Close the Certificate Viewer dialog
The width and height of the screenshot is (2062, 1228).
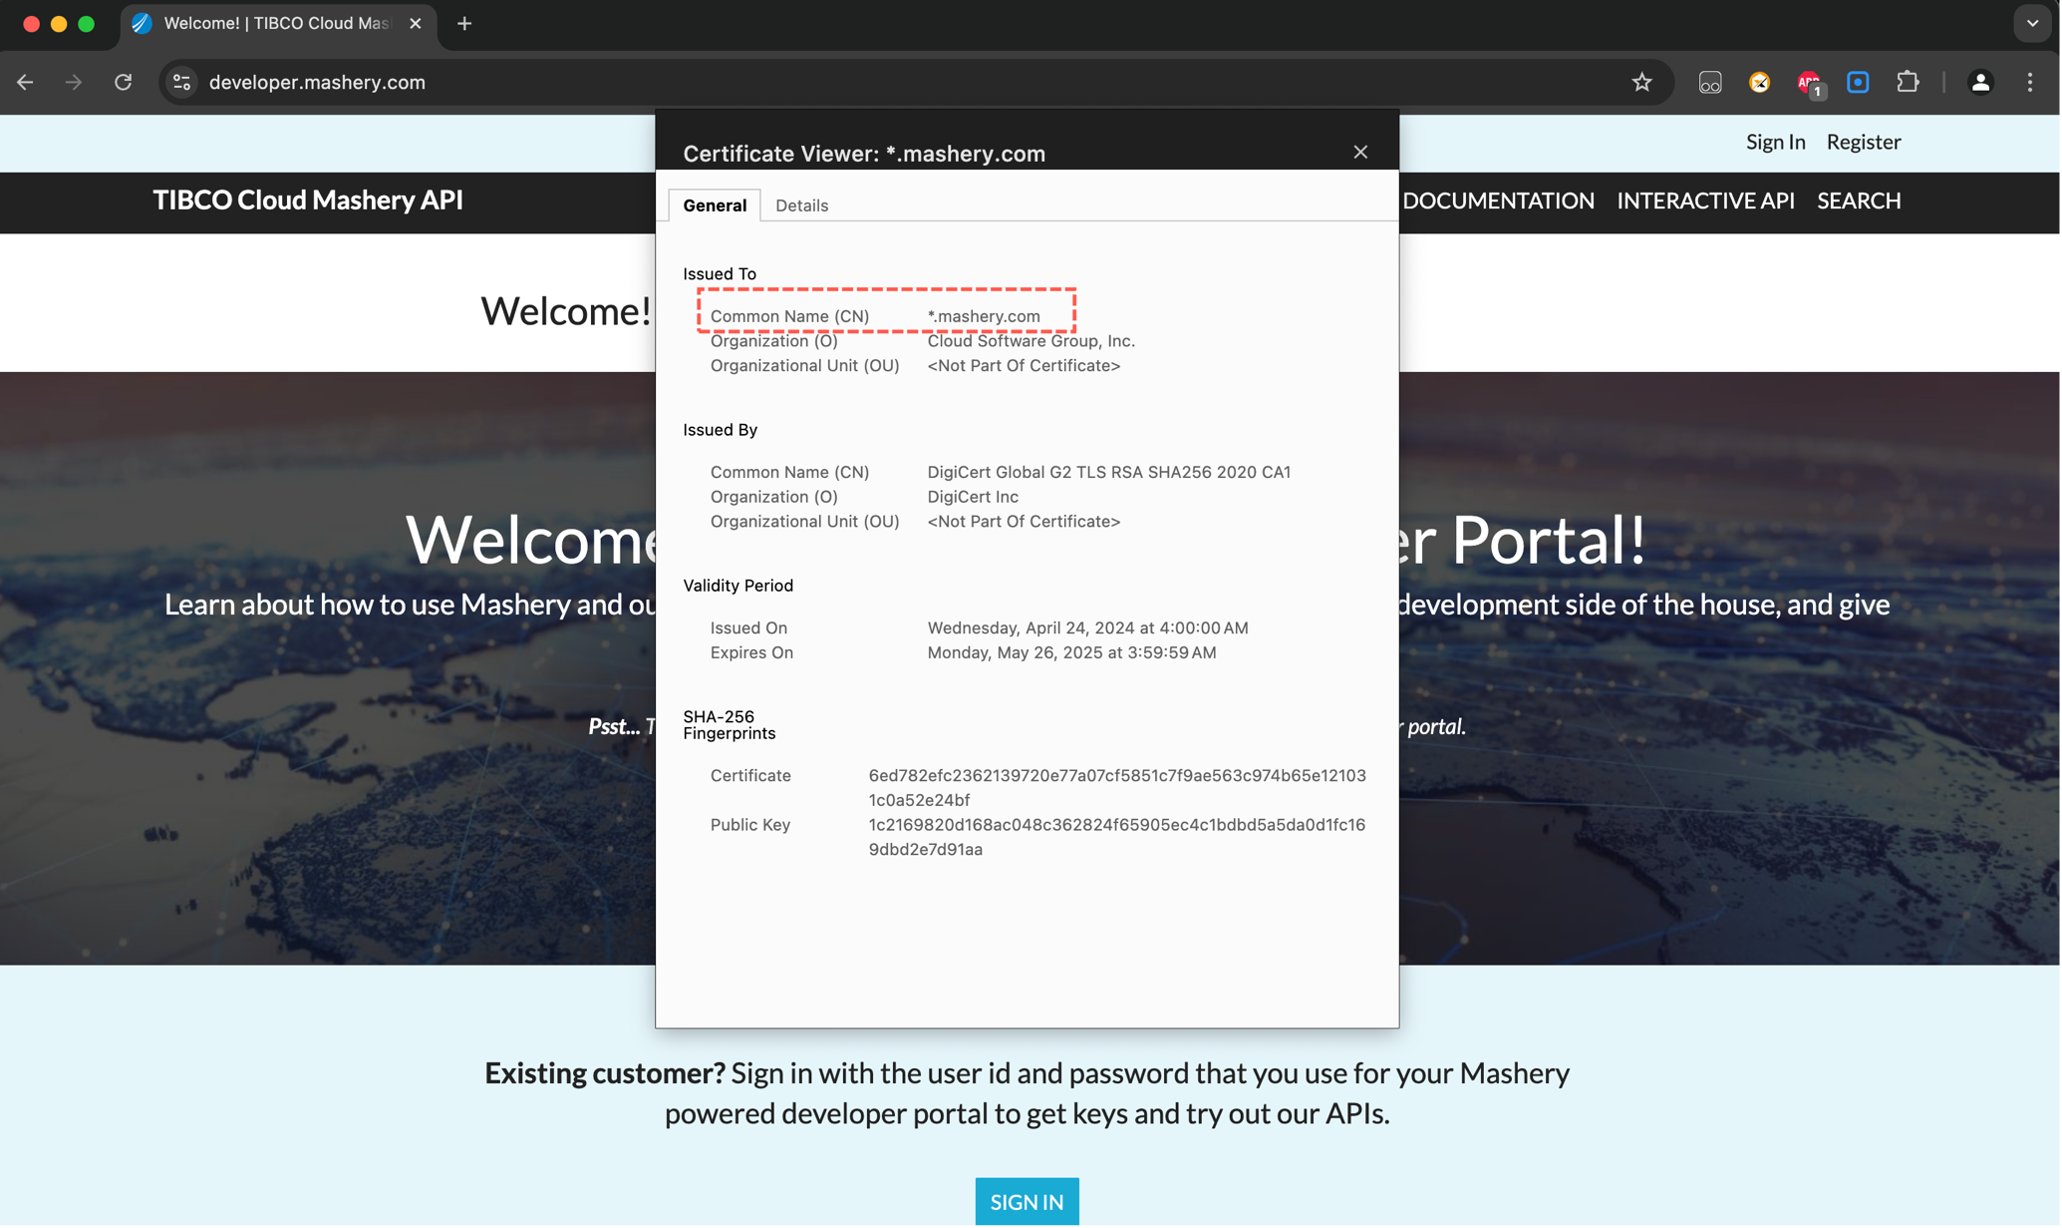tap(1360, 152)
